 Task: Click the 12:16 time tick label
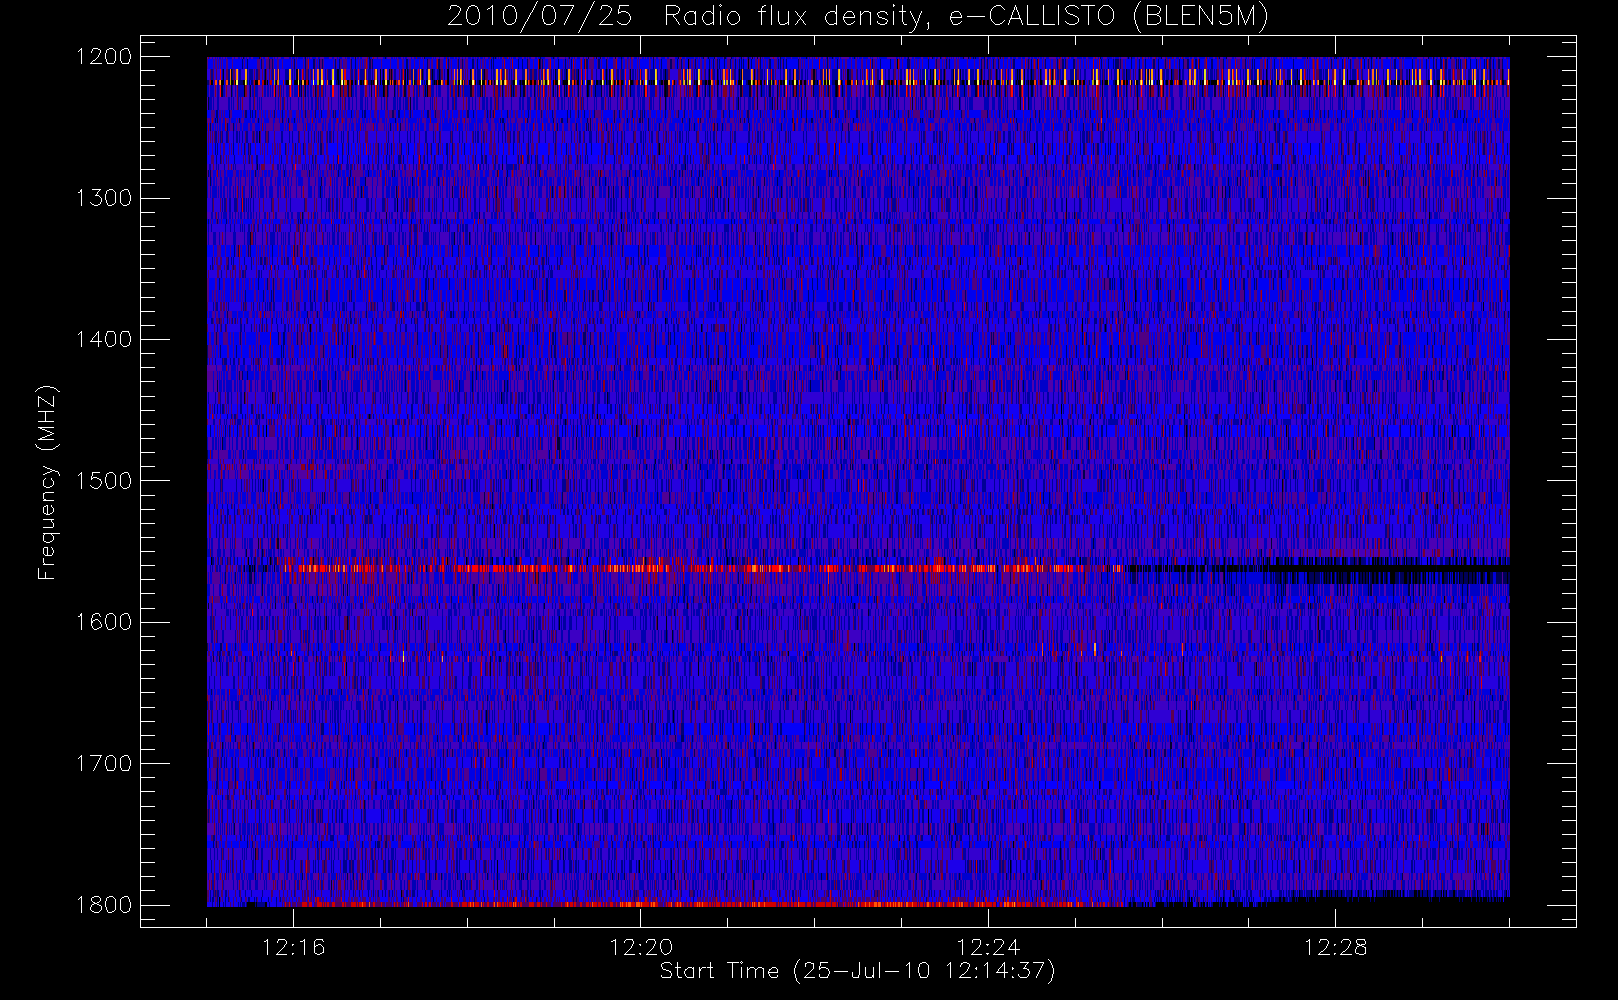294,947
